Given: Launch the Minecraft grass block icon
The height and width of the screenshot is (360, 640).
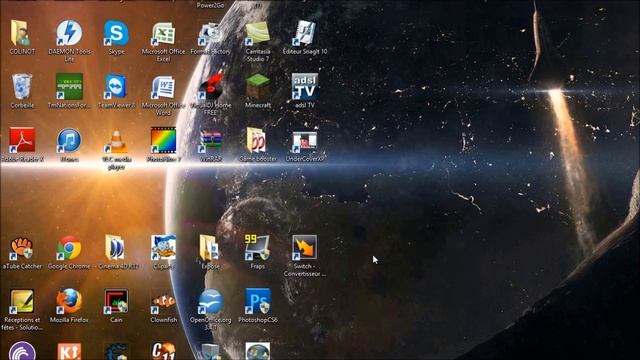Looking at the screenshot, I should tap(258, 87).
